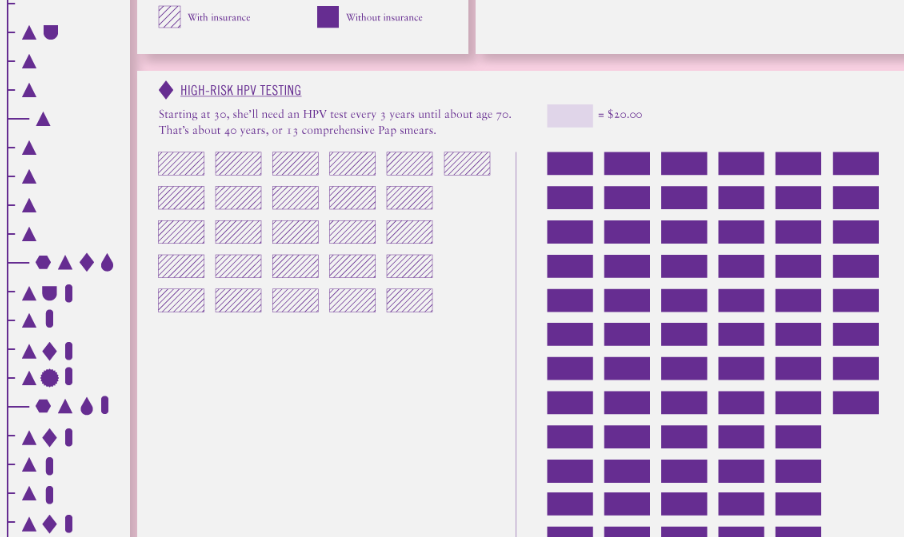The width and height of the screenshot is (904, 537).
Task: Select the light purple $20.00 legend swatch
Action: point(569,115)
